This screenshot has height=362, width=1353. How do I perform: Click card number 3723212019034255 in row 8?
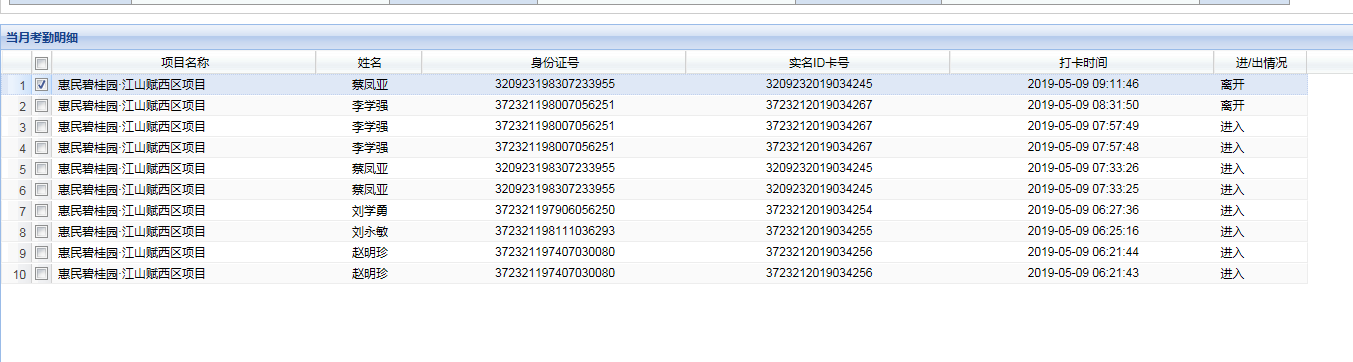[x=819, y=232]
